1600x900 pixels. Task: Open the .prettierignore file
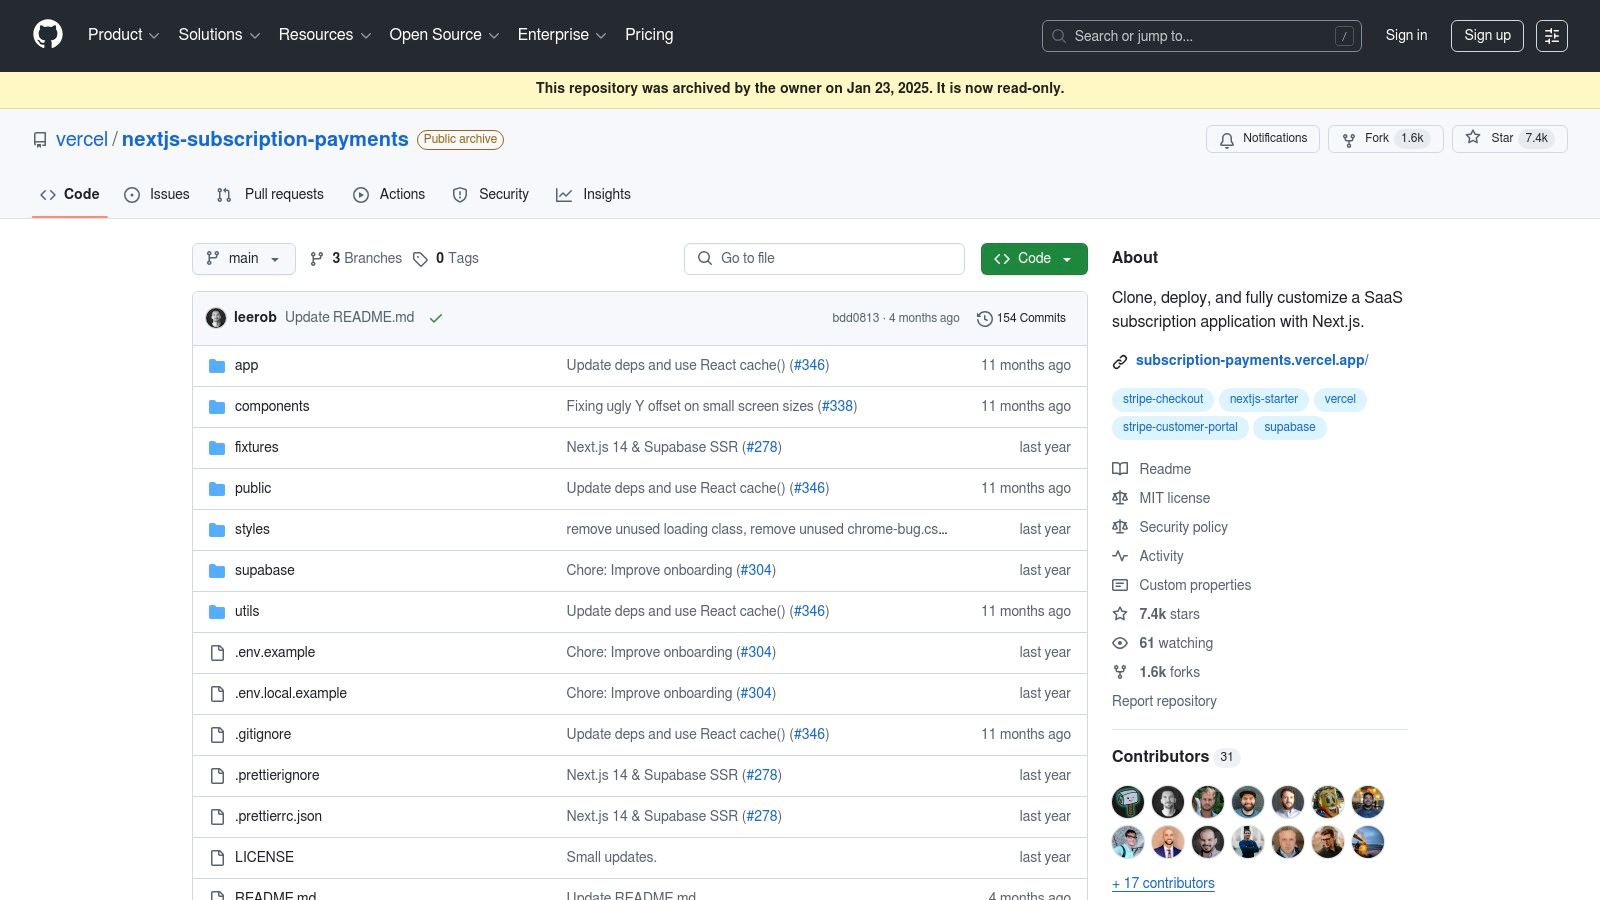point(277,775)
